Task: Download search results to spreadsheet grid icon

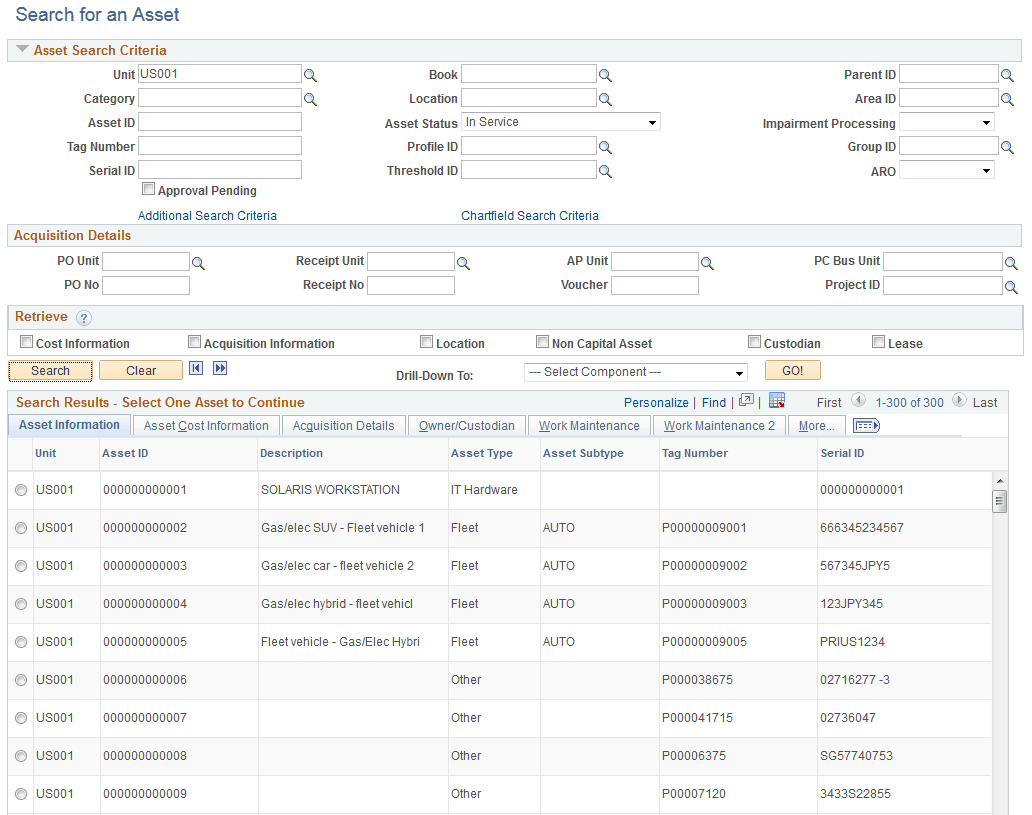Action: [777, 401]
